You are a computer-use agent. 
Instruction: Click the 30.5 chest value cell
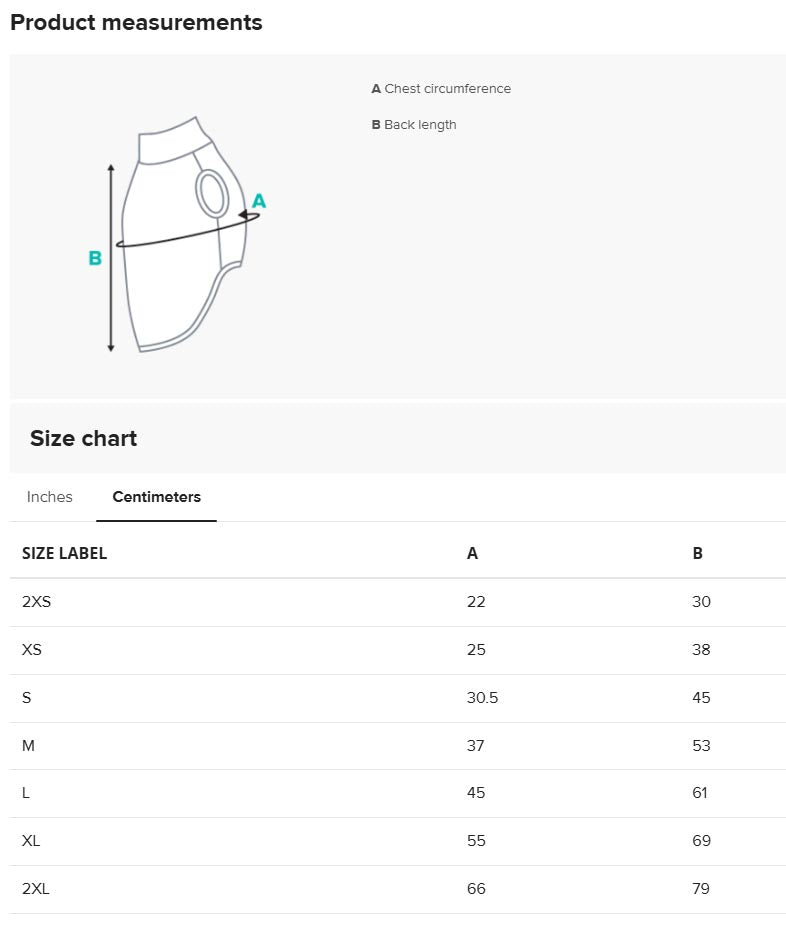click(482, 698)
